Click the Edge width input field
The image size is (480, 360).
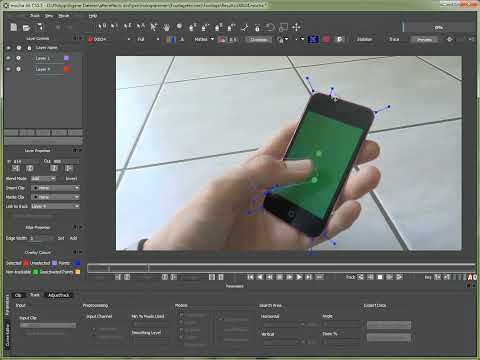(42, 238)
